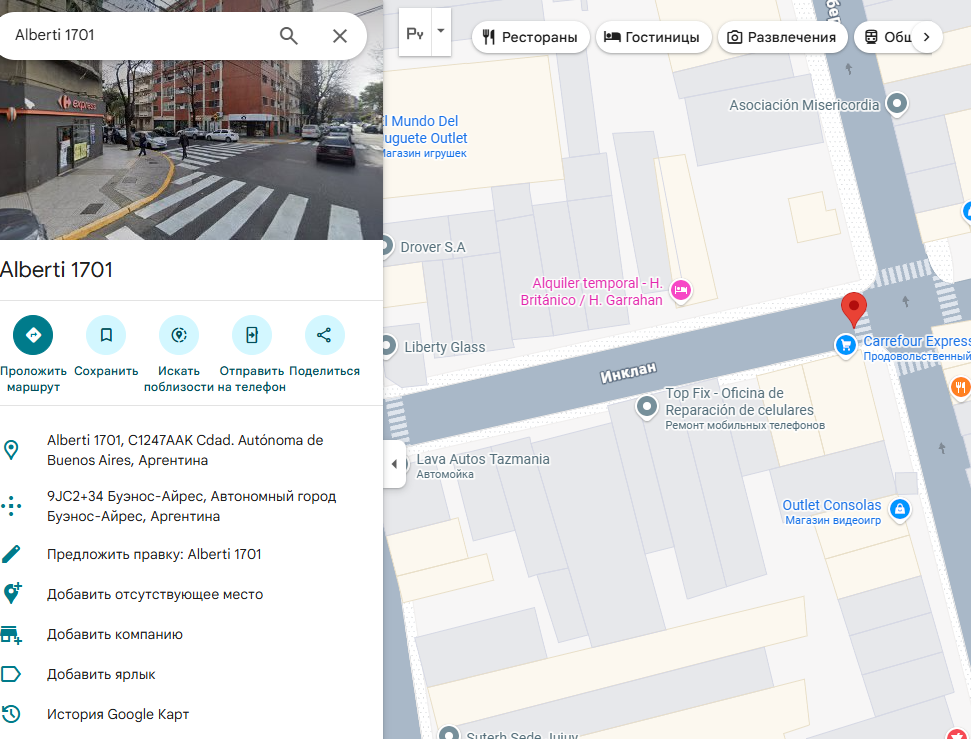Select the Общ transit category chip
Viewport: 971px width, 739px height.
coord(887,37)
